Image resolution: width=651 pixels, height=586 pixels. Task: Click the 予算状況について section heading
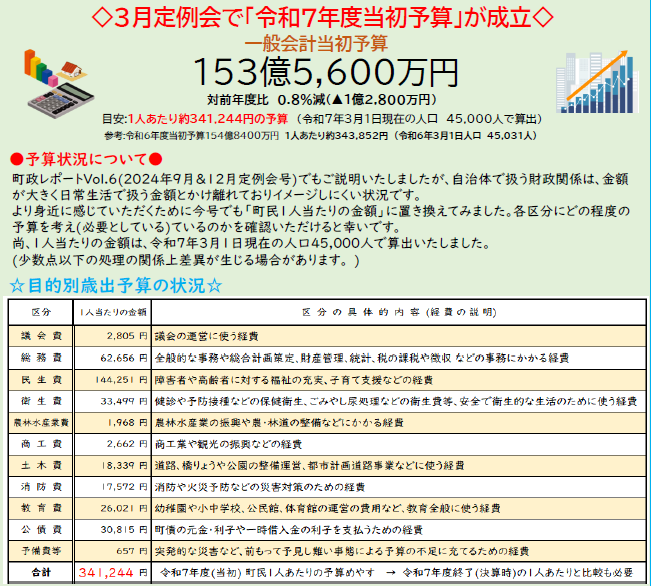point(85,160)
